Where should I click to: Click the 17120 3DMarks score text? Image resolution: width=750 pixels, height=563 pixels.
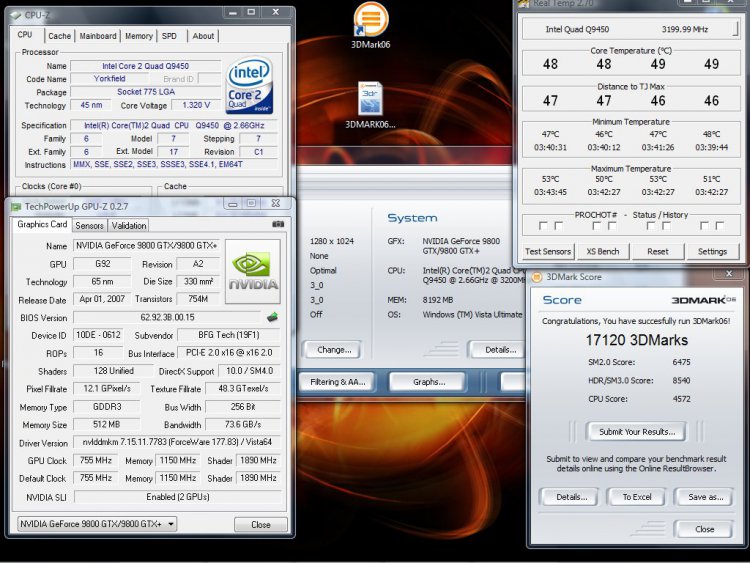[637, 340]
